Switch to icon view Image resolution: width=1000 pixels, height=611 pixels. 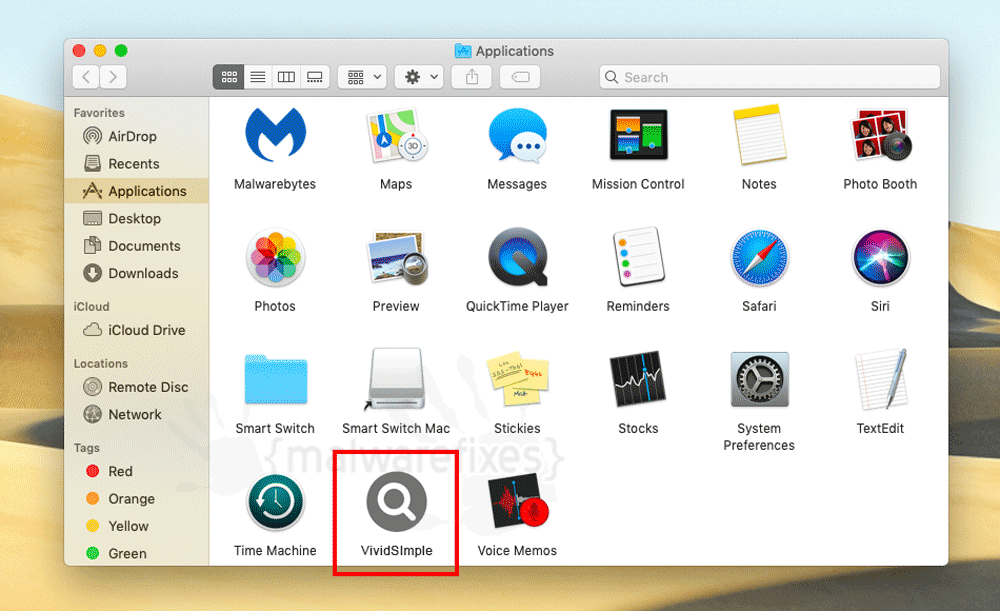[x=229, y=77]
